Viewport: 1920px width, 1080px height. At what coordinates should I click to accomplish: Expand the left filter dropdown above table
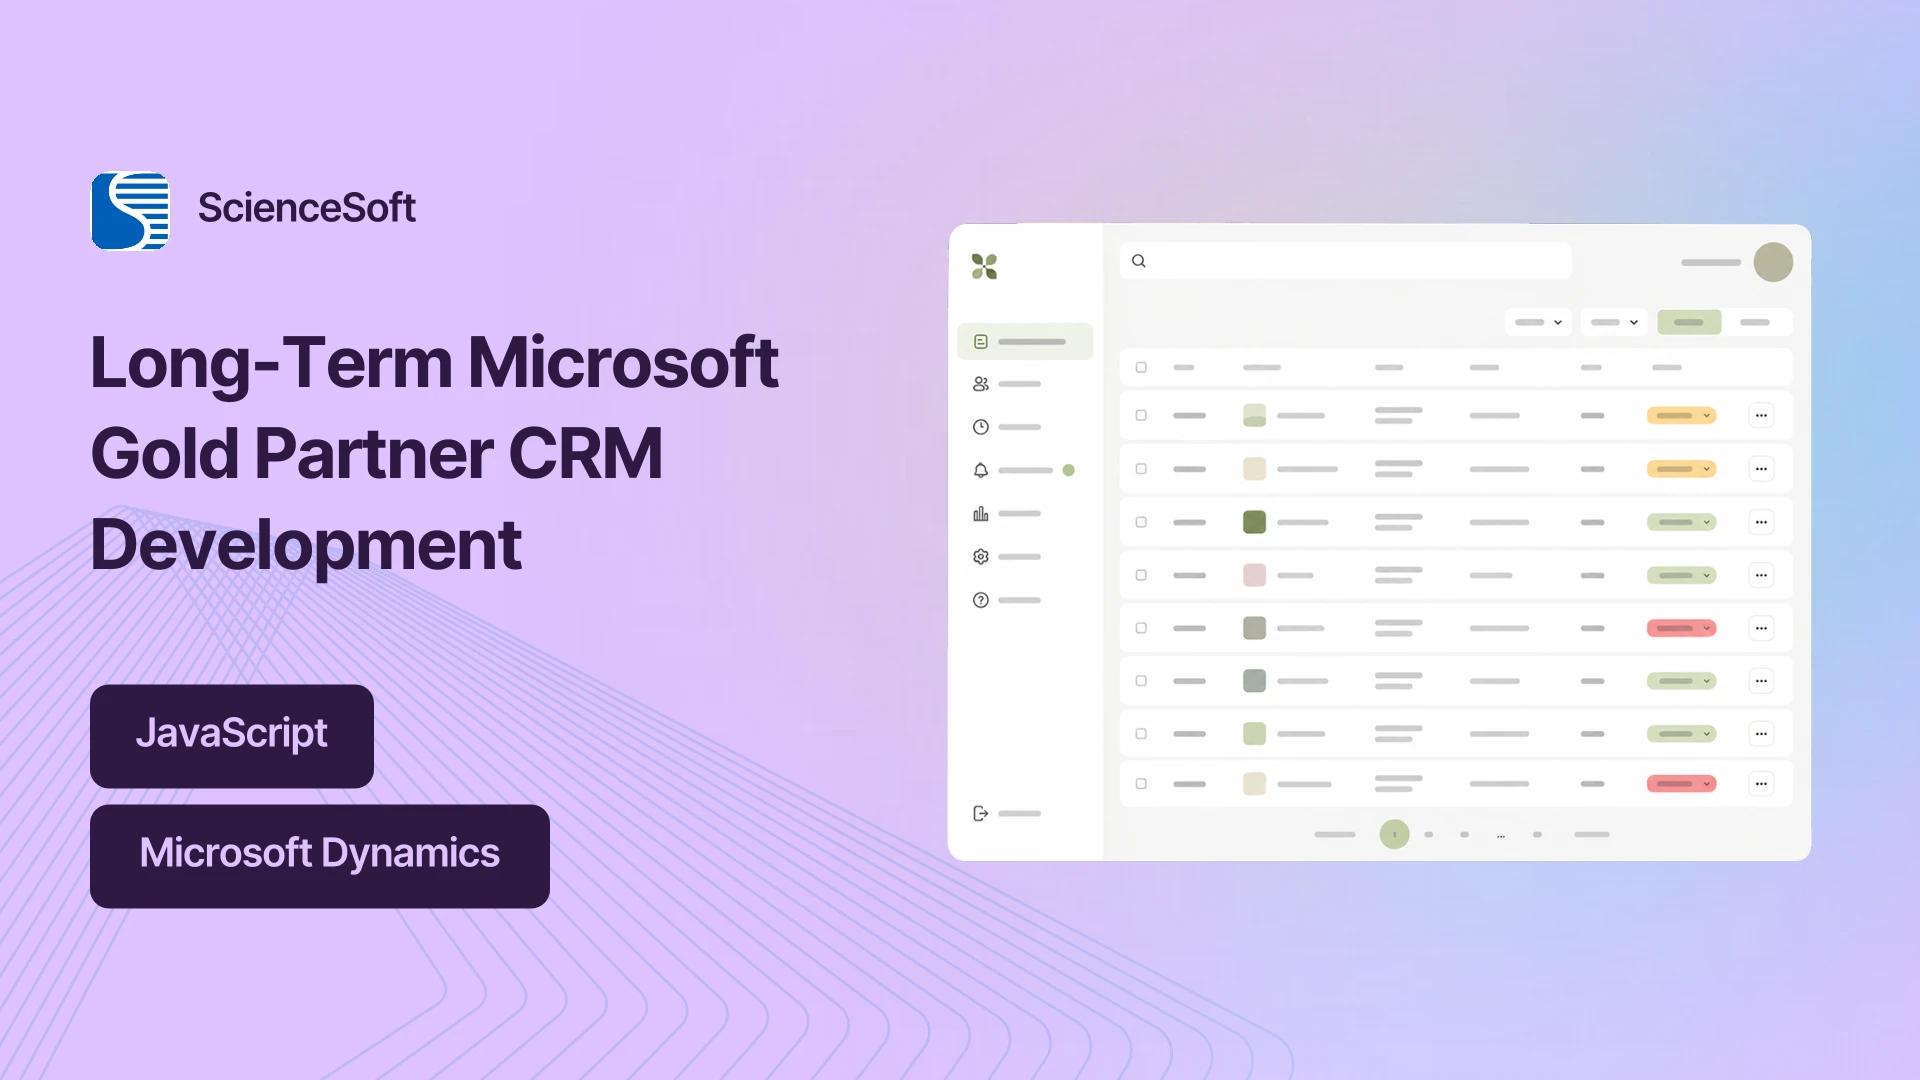[x=1538, y=322]
